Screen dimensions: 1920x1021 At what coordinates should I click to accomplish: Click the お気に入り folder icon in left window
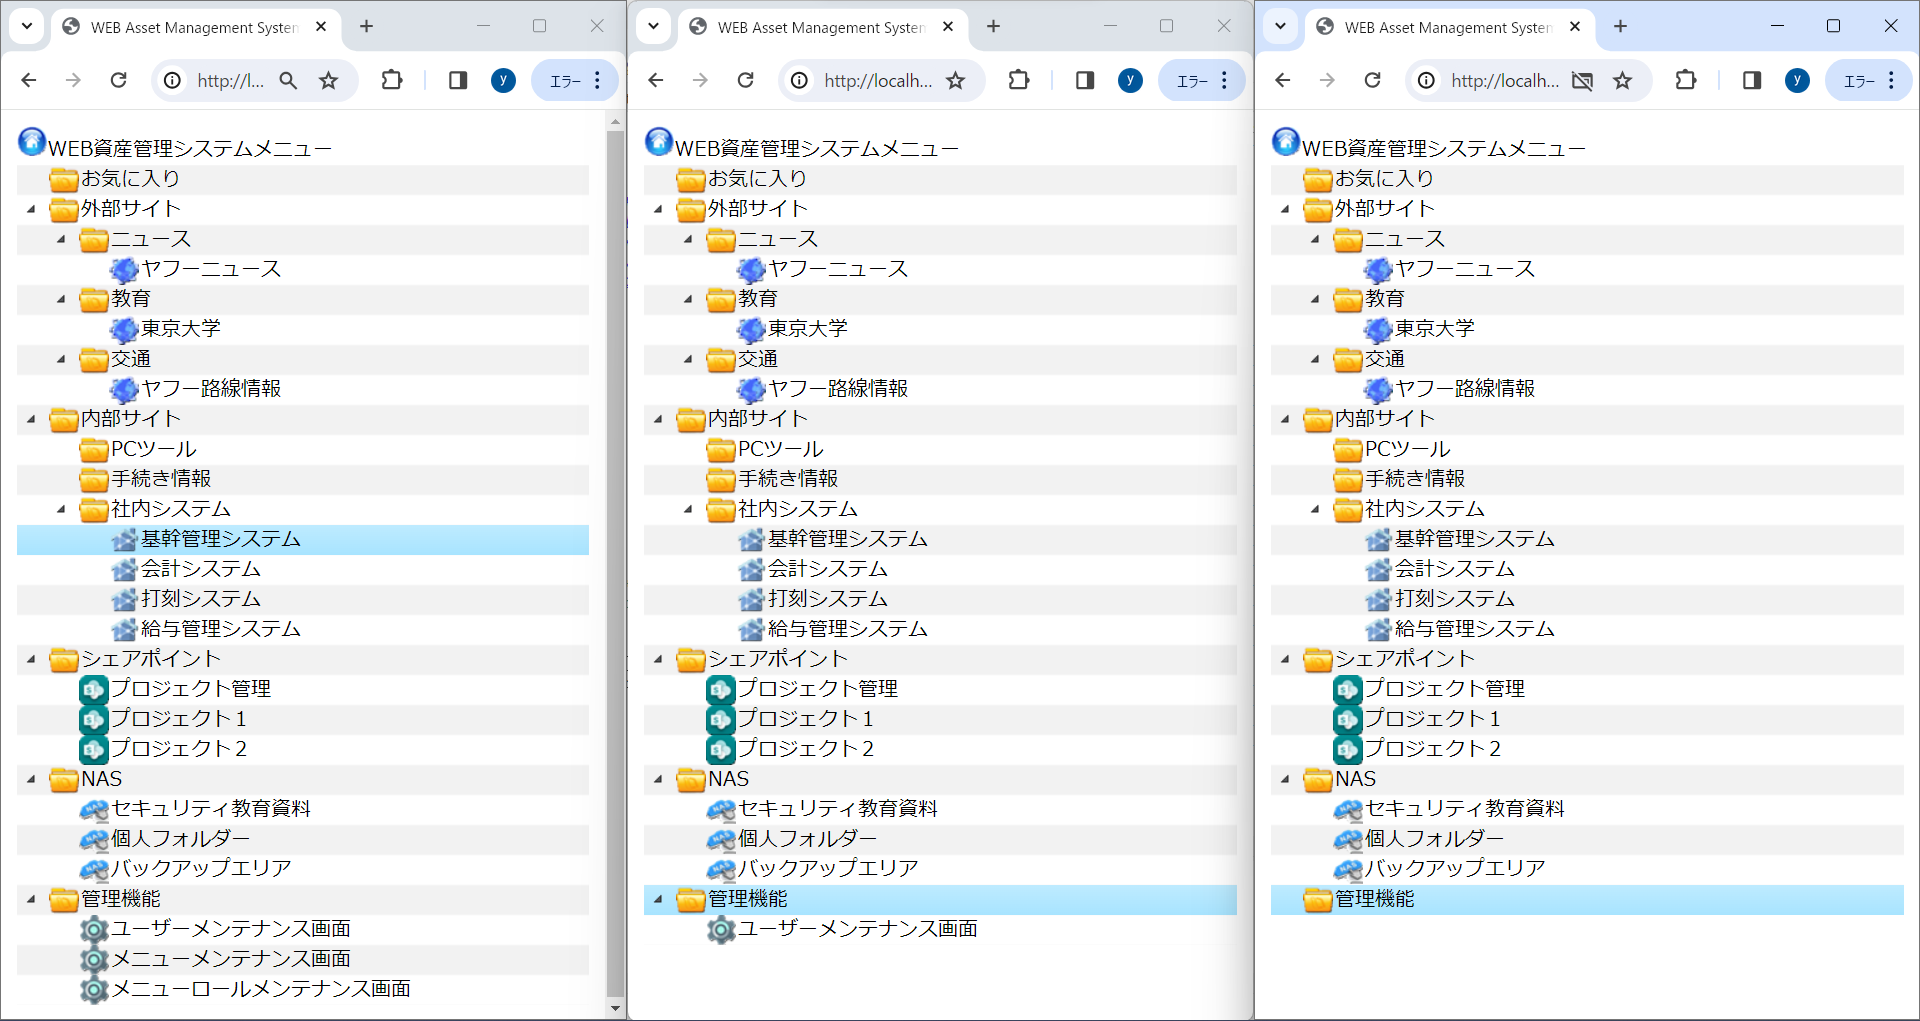pos(64,180)
